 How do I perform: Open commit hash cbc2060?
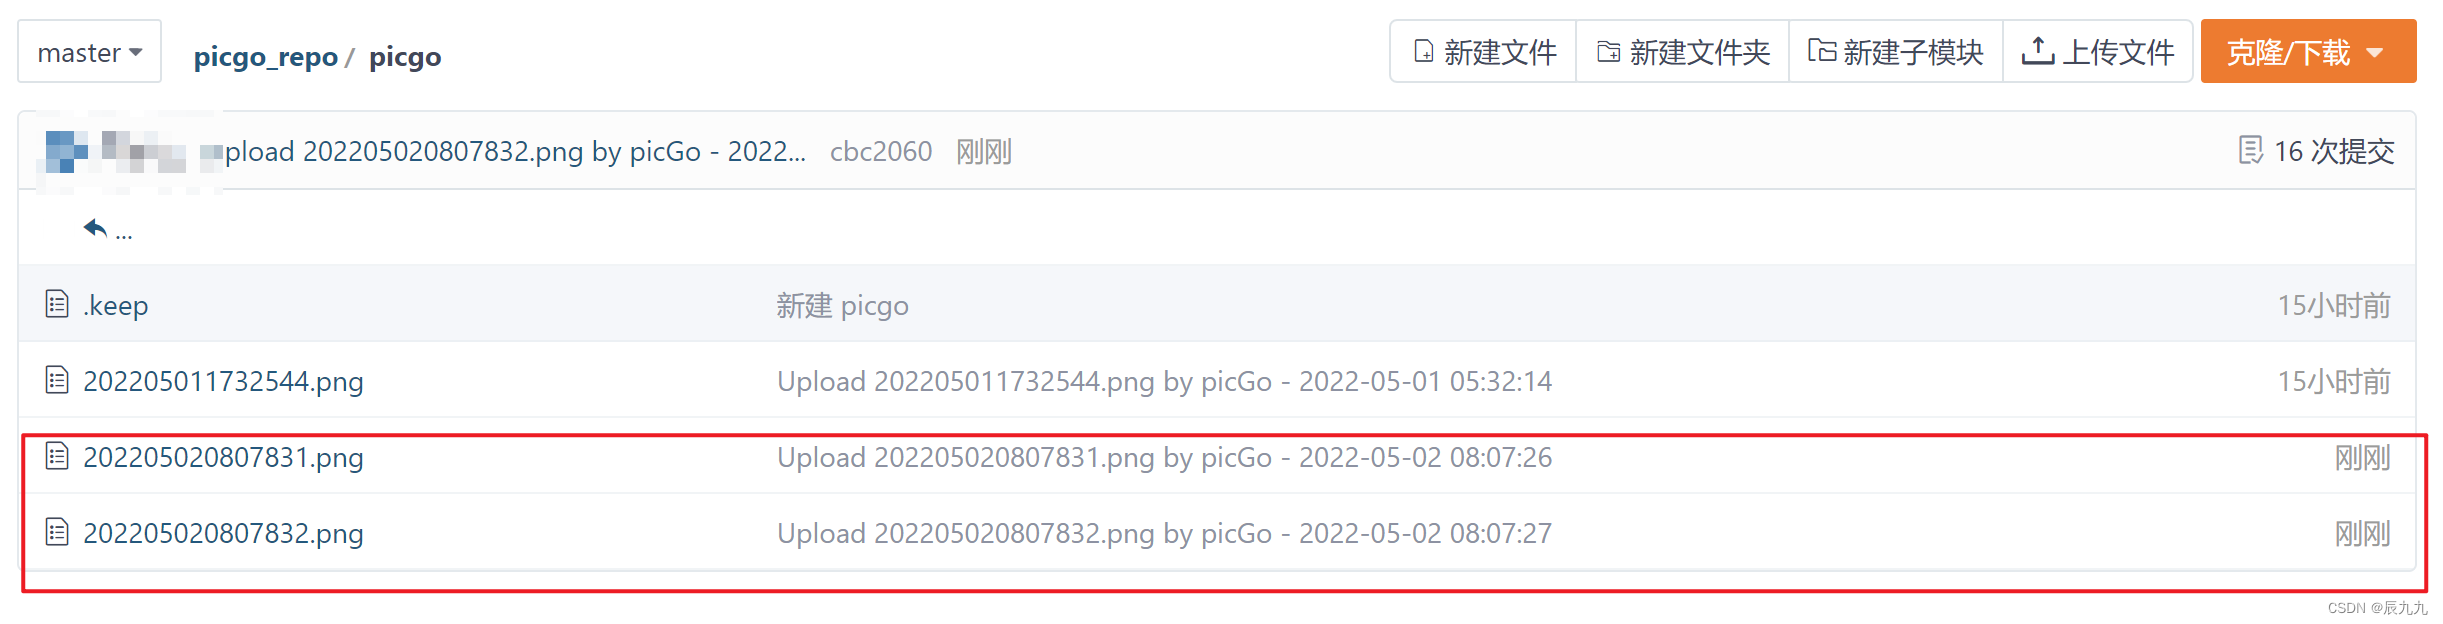click(881, 151)
